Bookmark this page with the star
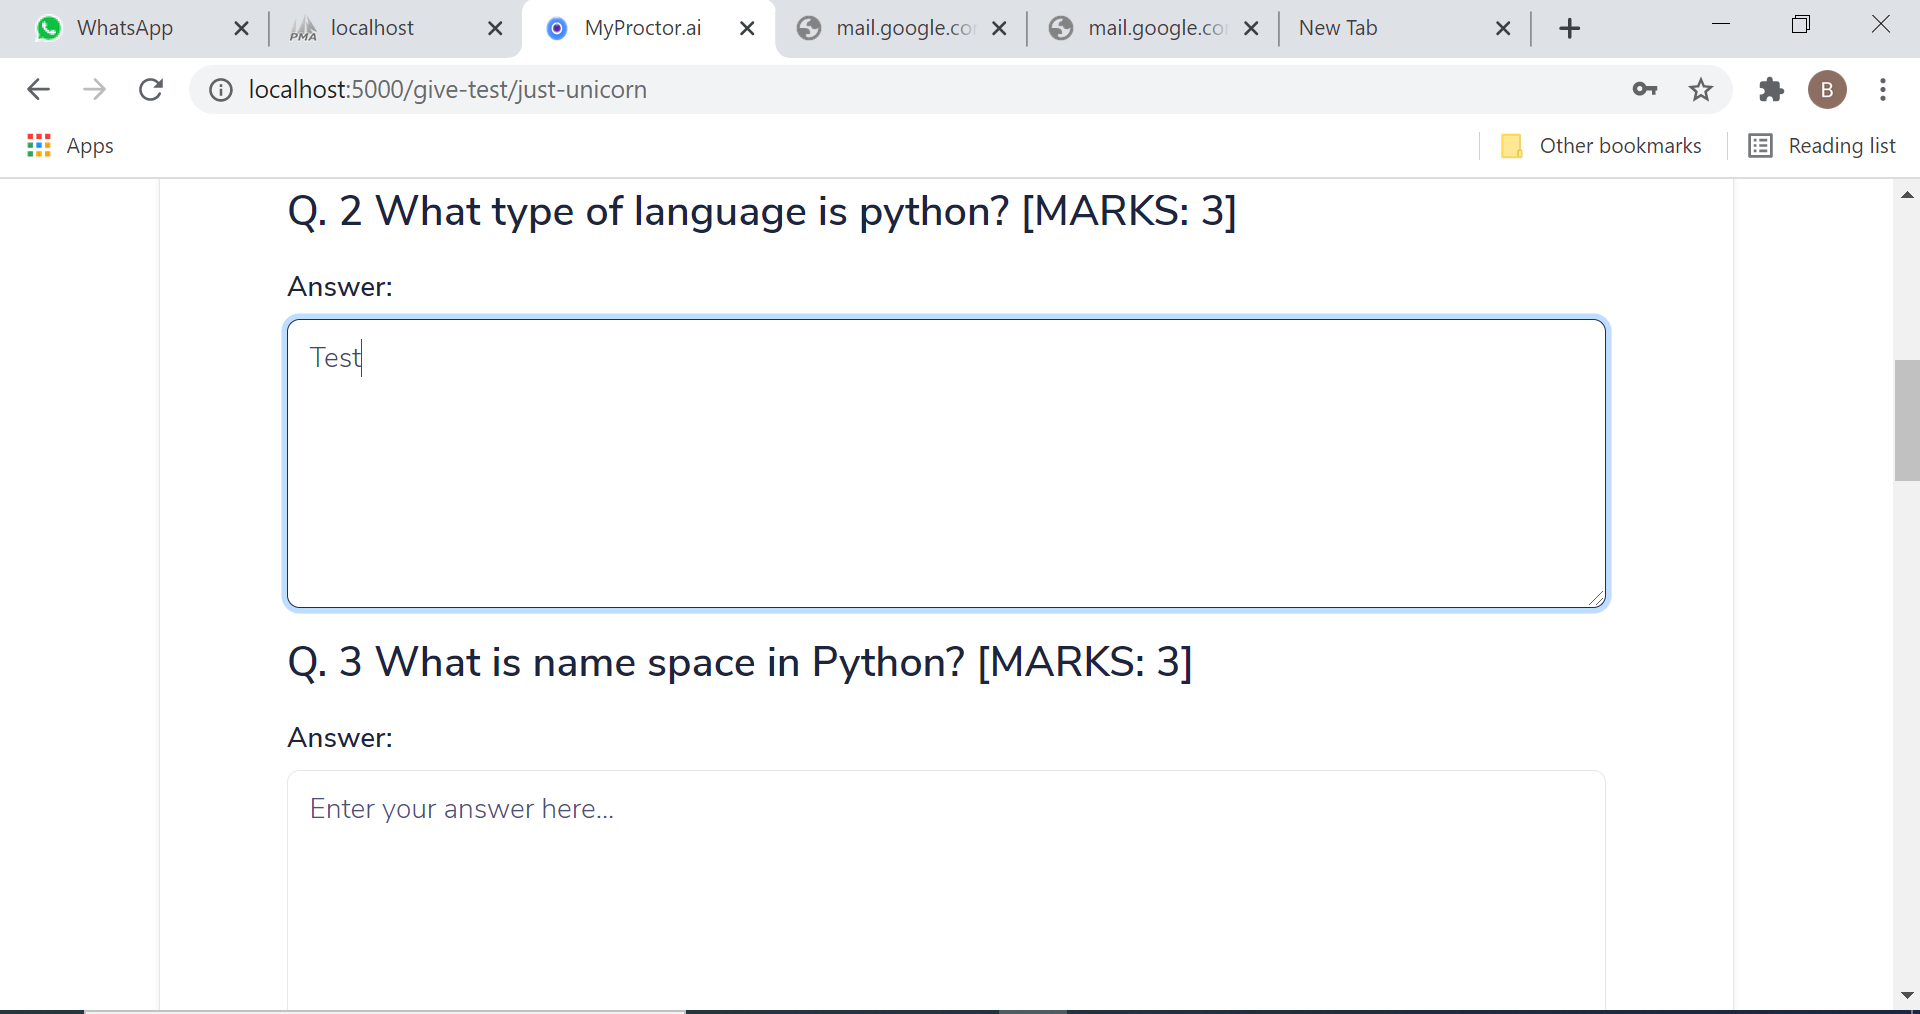Screen dimensions: 1920x1014 [1701, 90]
